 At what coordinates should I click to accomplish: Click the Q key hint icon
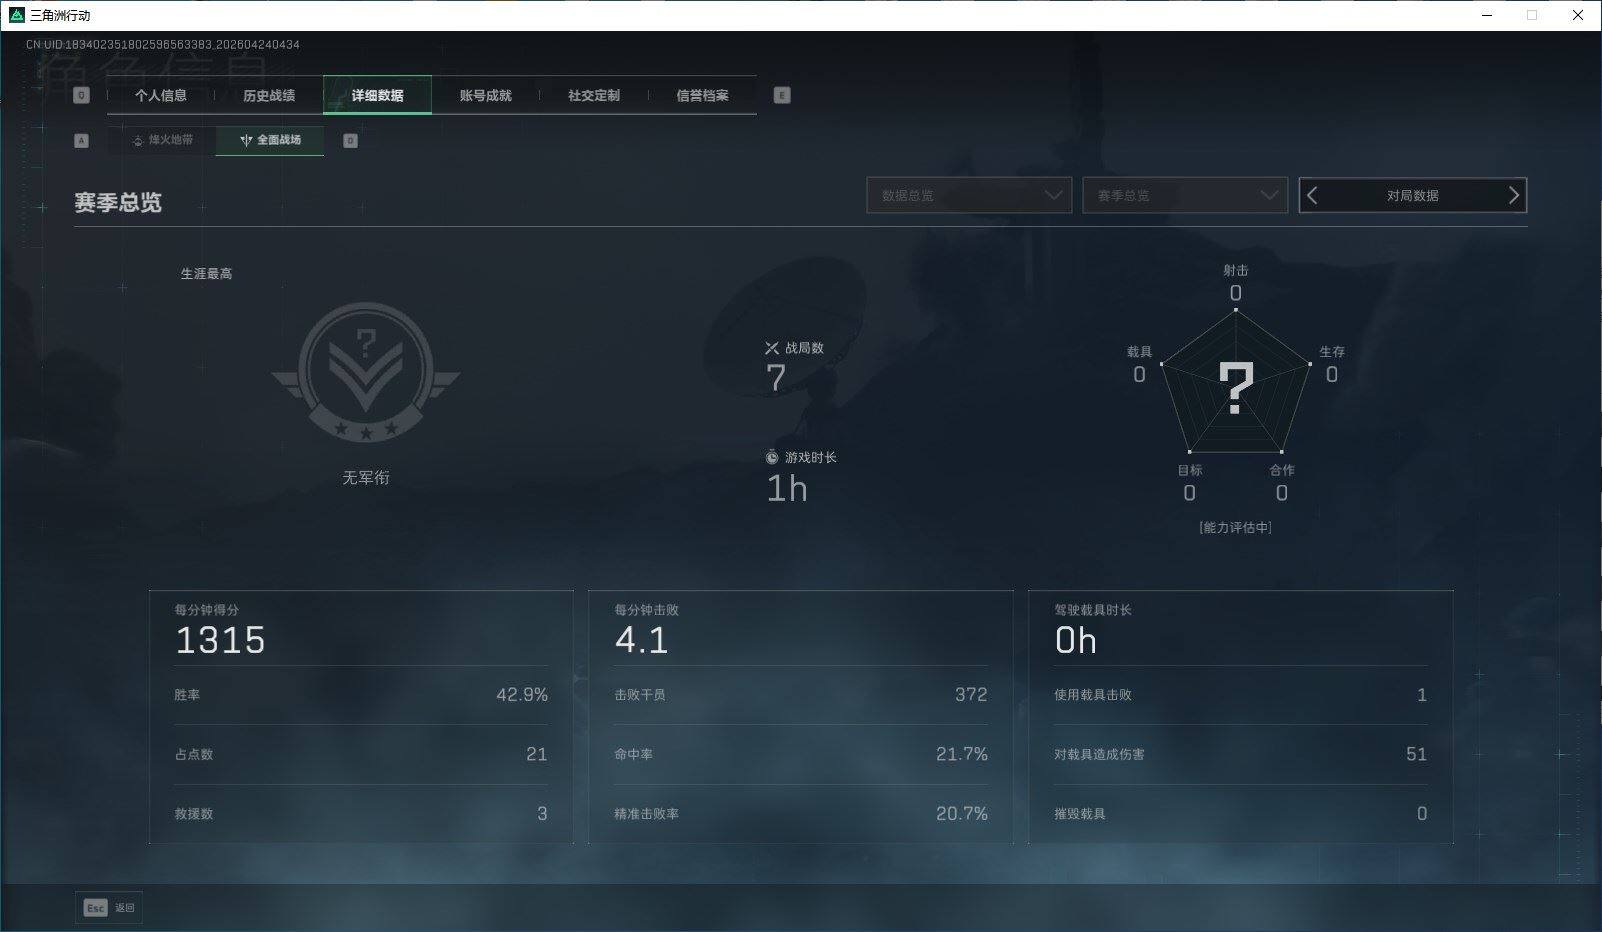coord(82,95)
